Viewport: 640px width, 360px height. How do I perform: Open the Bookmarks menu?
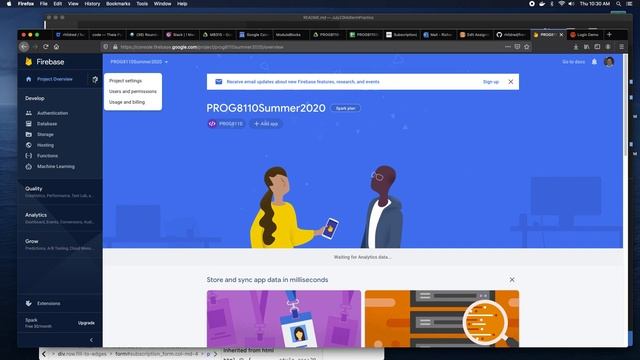pos(118,4)
